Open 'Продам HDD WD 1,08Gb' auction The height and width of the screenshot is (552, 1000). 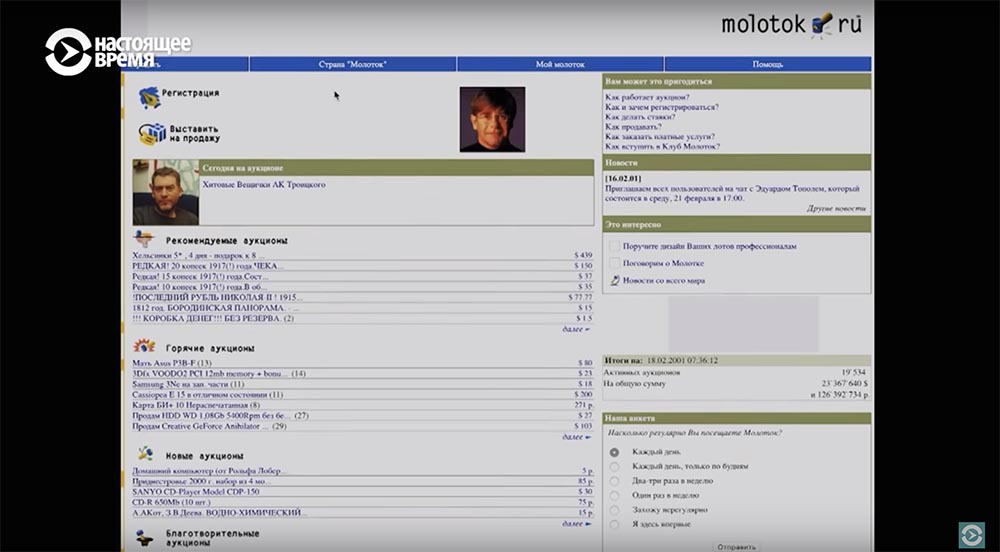[220, 416]
